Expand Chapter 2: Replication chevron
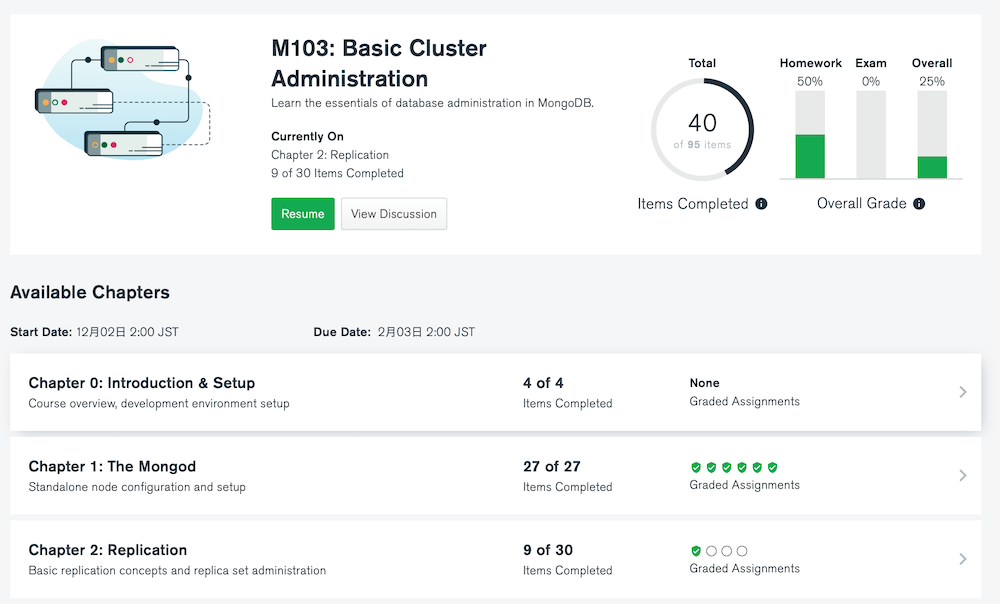The image size is (1000, 604). 962,559
